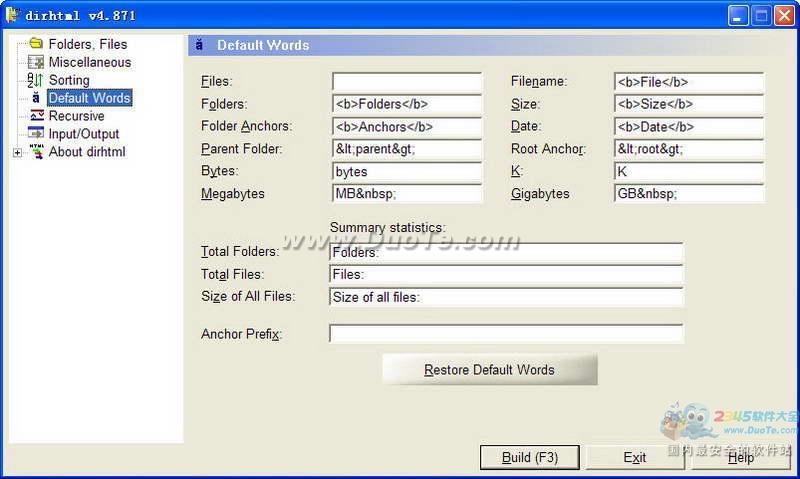Click the "Gigabytes" label

[540, 194]
